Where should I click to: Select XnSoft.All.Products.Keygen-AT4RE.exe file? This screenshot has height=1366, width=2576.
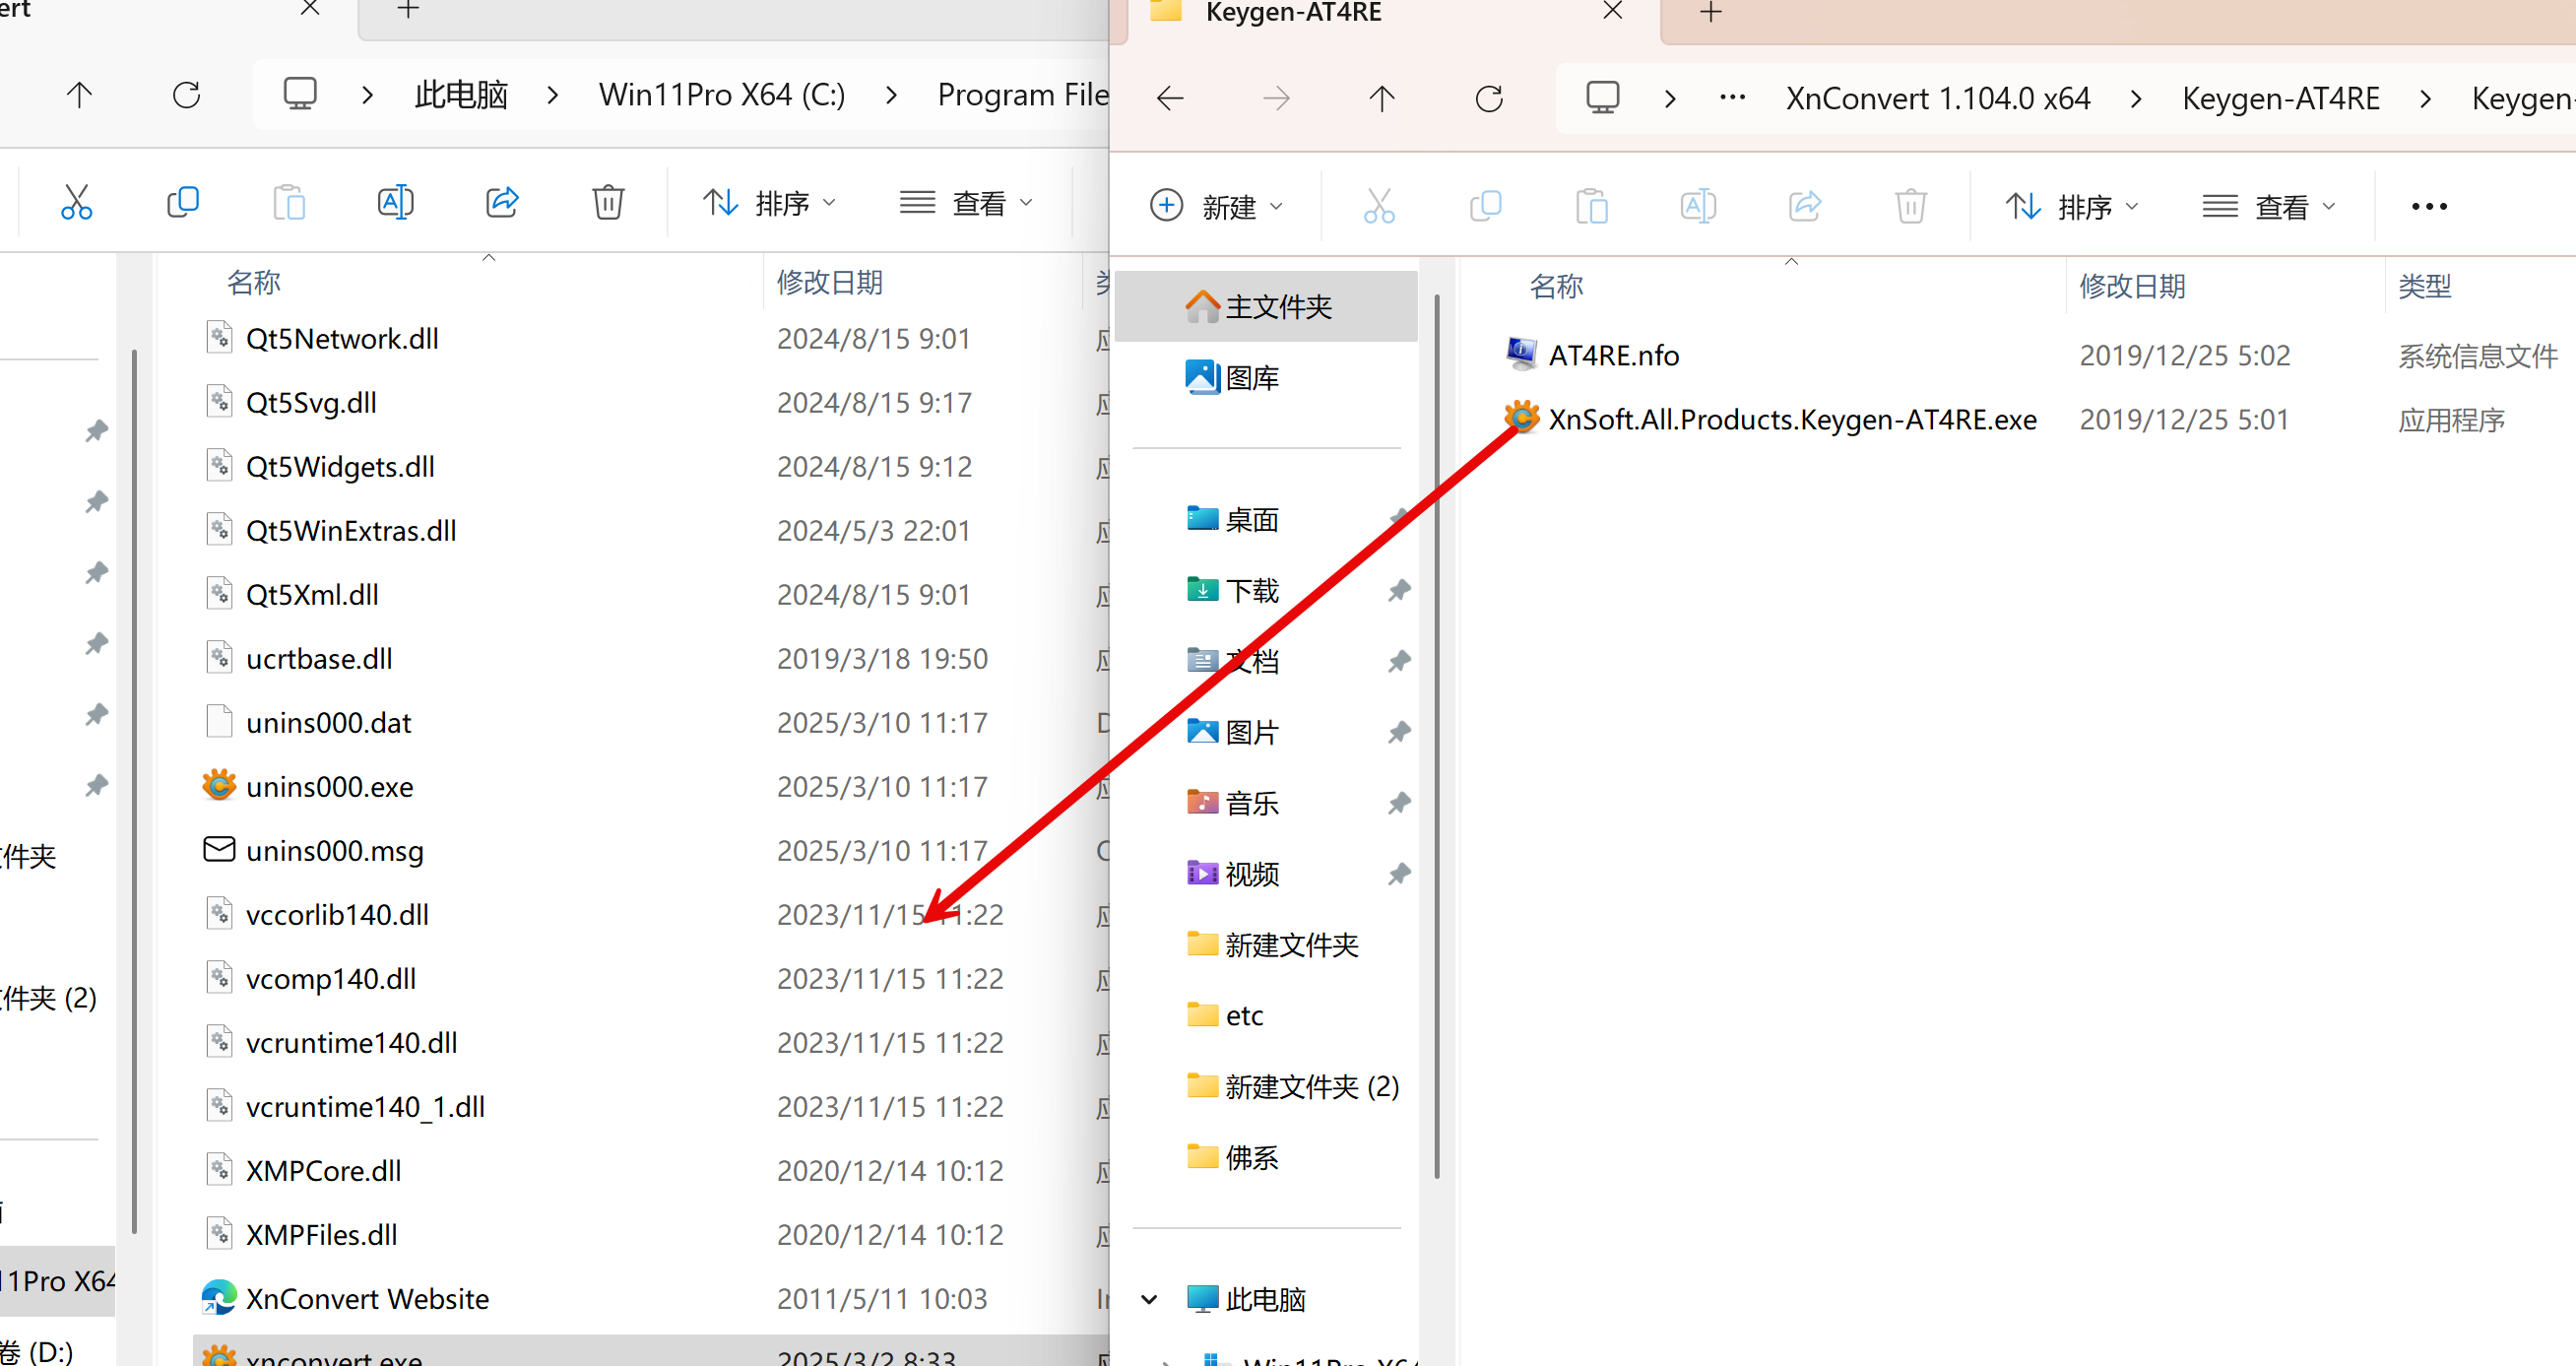tap(1791, 419)
